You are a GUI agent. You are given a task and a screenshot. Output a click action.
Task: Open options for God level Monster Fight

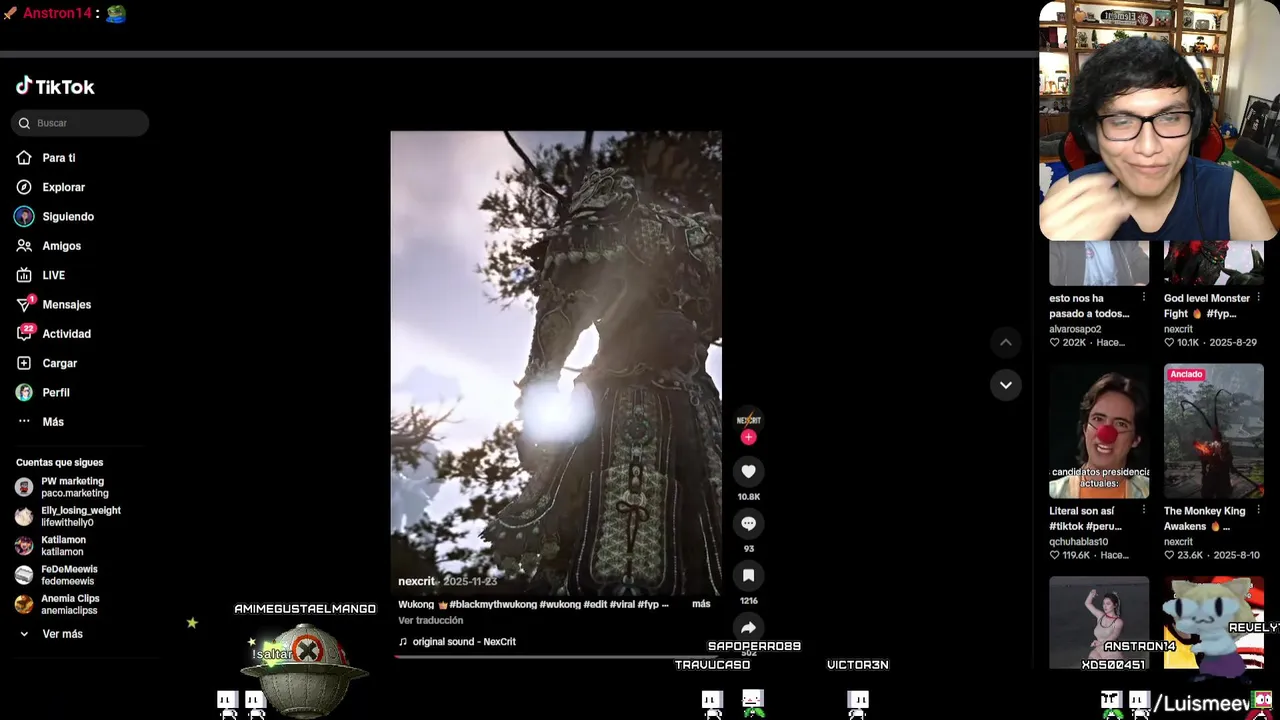pyautogui.click(x=1259, y=298)
